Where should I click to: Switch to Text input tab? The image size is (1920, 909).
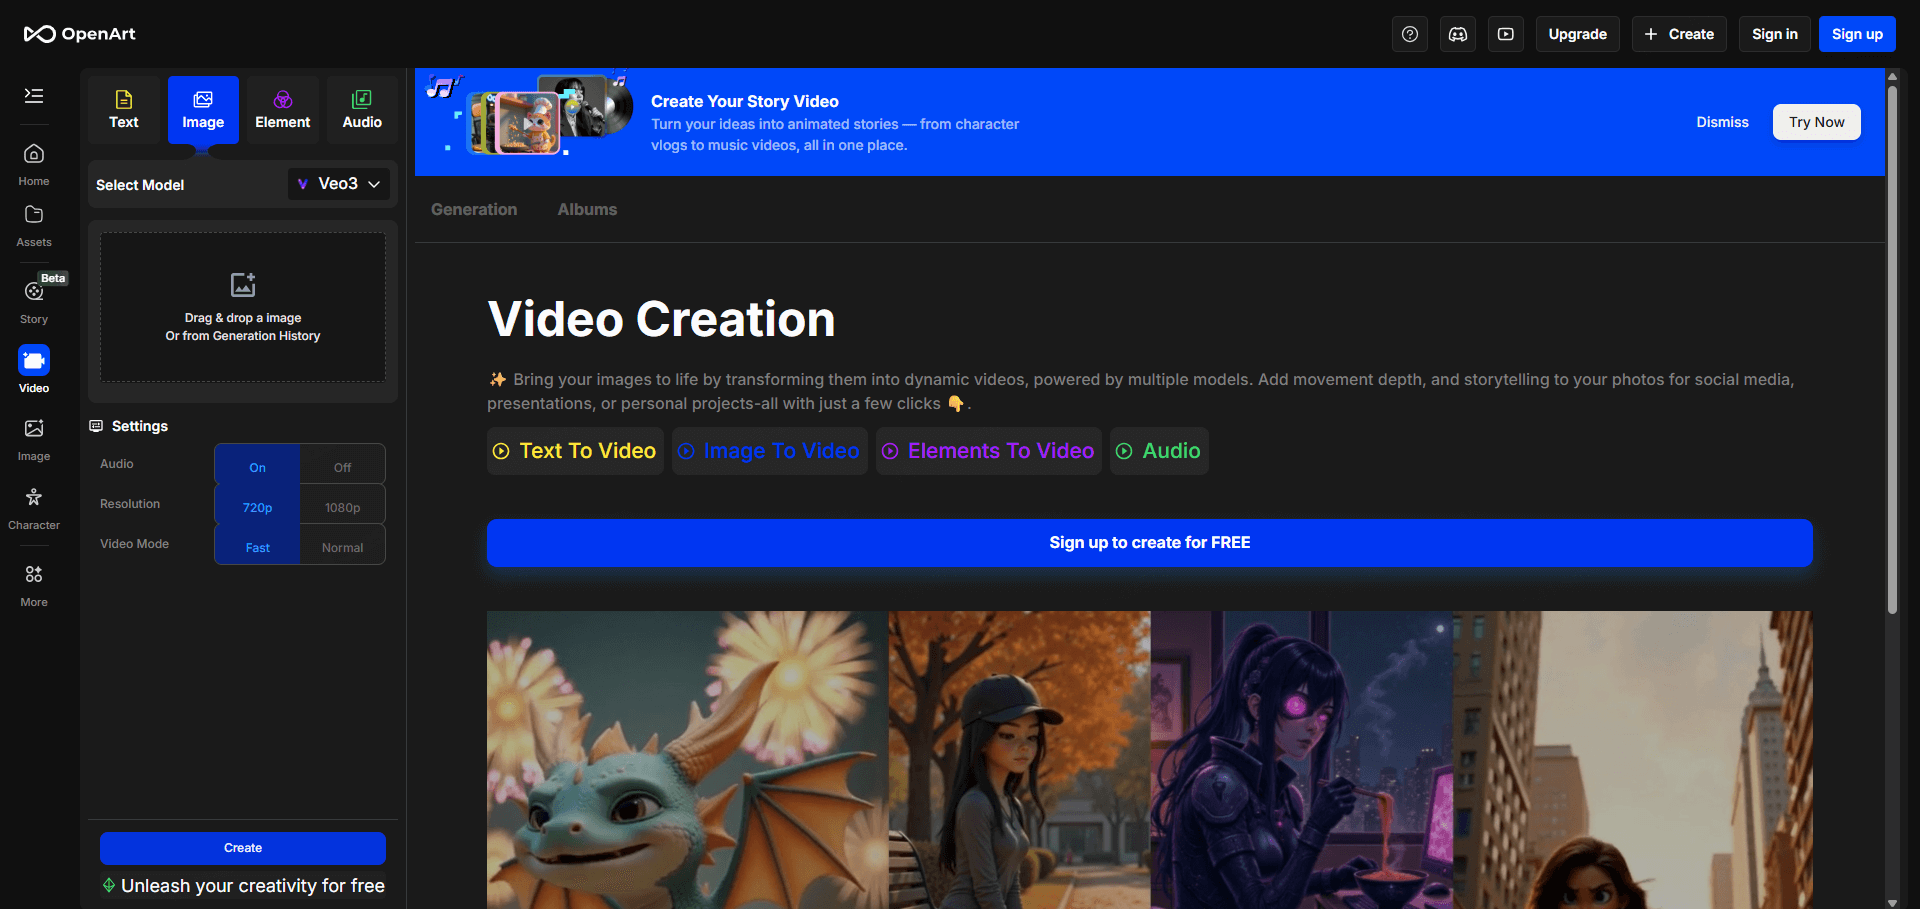(124, 110)
